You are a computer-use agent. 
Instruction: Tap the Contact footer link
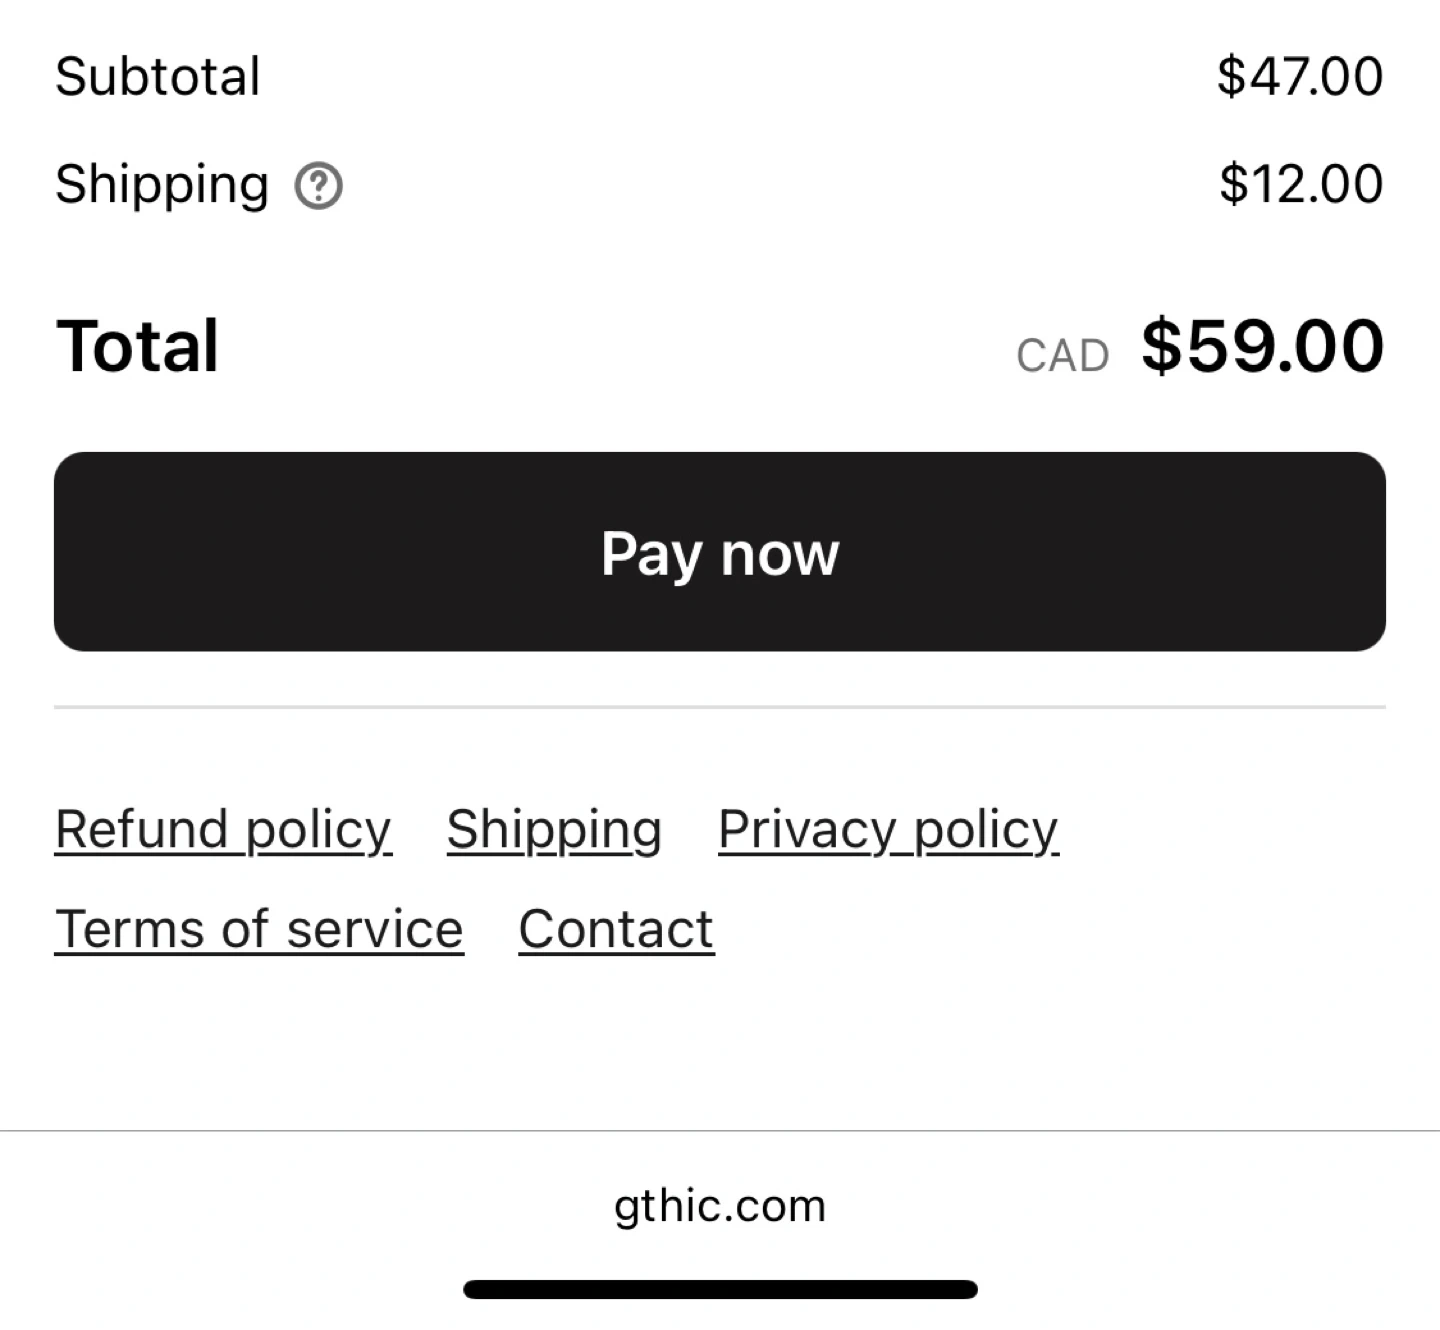(616, 930)
